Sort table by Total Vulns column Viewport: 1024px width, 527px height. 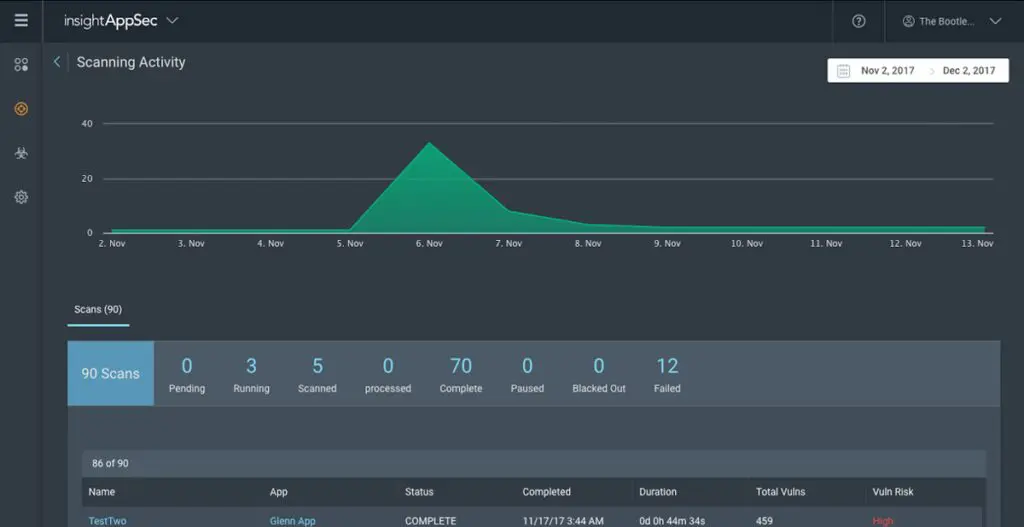point(780,492)
